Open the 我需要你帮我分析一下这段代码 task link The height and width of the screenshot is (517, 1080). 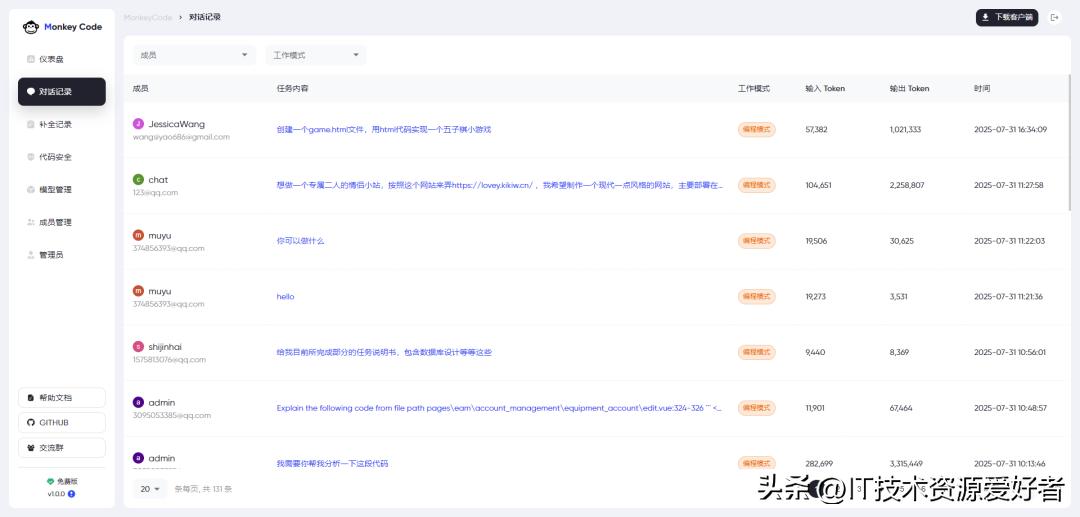pyautogui.click(x=332, y=464)
